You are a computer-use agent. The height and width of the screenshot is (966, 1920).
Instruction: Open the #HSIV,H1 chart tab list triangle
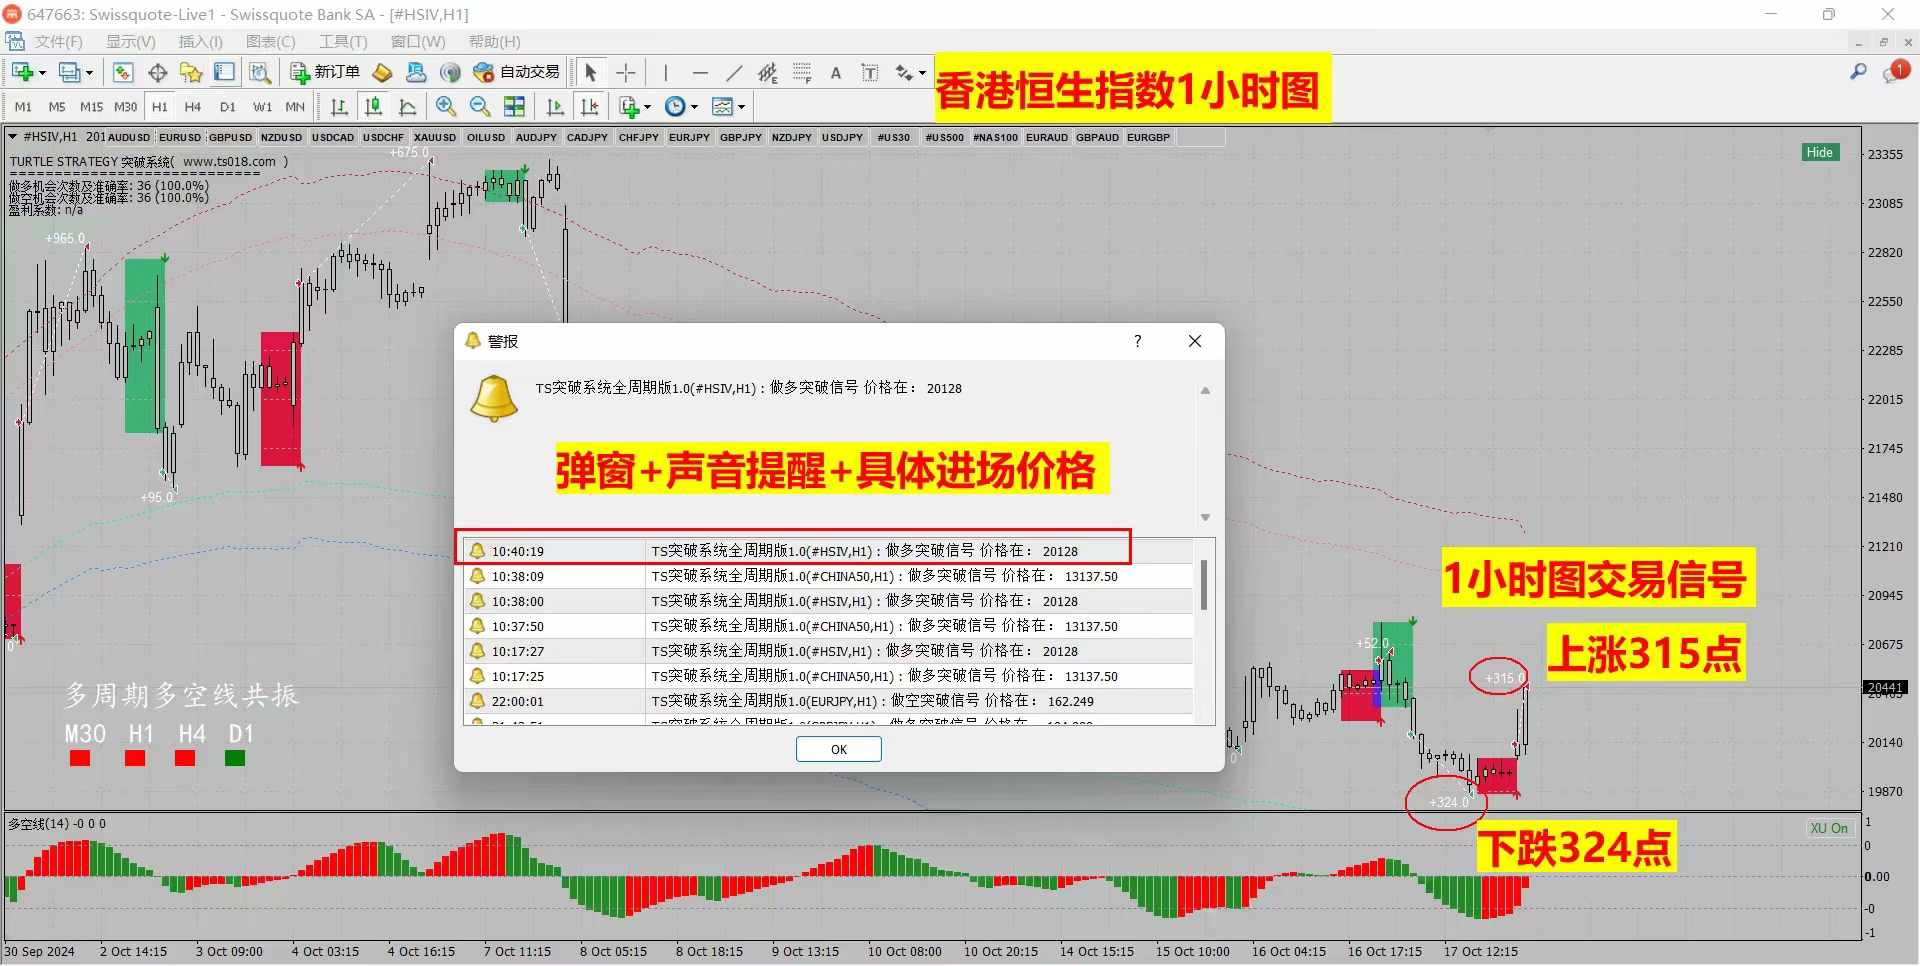12,137
